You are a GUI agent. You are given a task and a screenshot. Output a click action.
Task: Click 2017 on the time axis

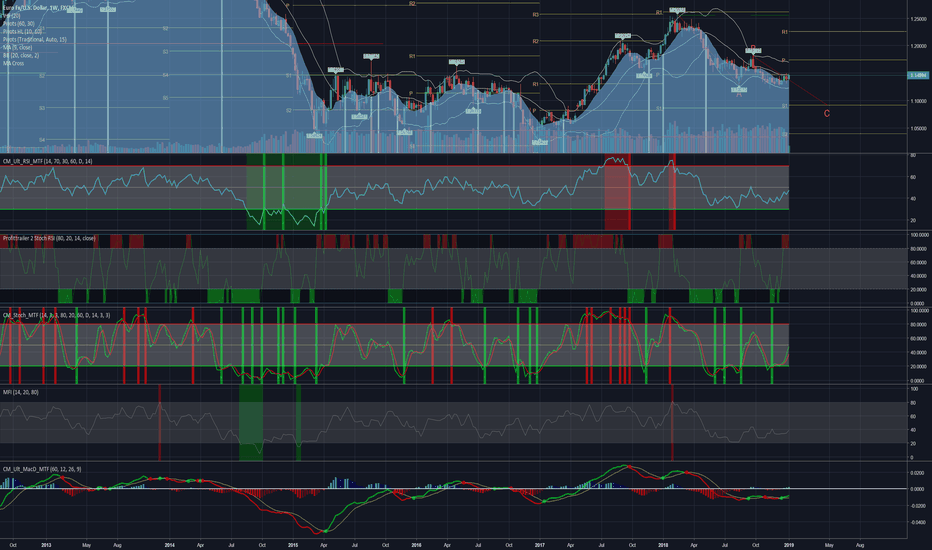[540, 545]
